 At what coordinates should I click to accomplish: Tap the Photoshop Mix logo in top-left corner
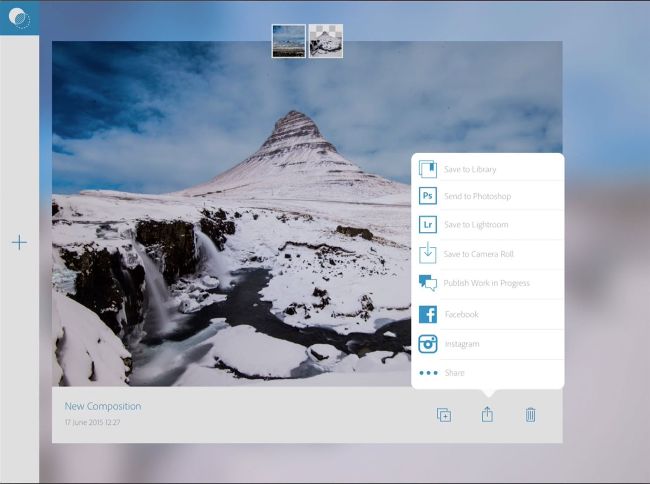[x=19, y=18]
